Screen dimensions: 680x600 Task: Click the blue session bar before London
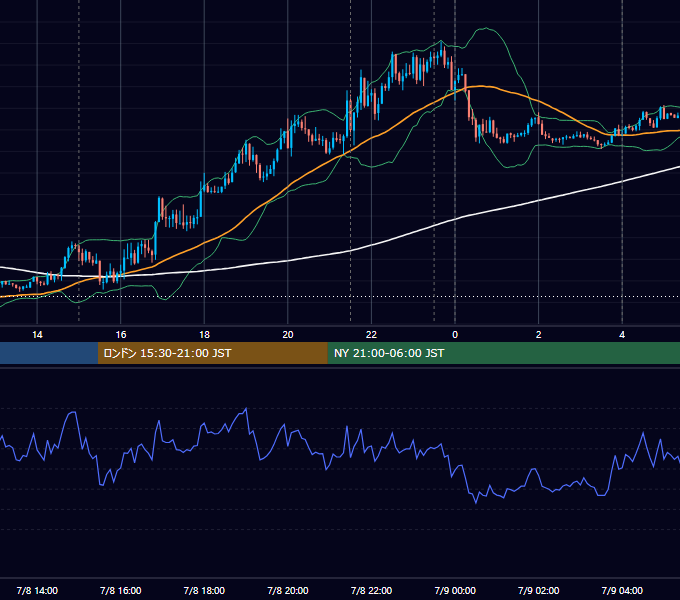click(x=49, y=353)
